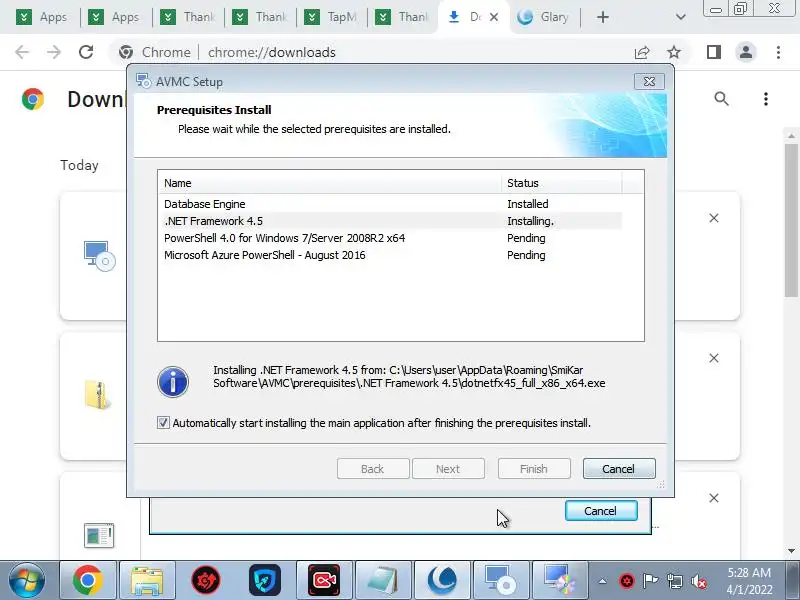Cancel the AVMC Setup prerequisites install
This screenshot has height=600, width=800.
click(619, 468)
